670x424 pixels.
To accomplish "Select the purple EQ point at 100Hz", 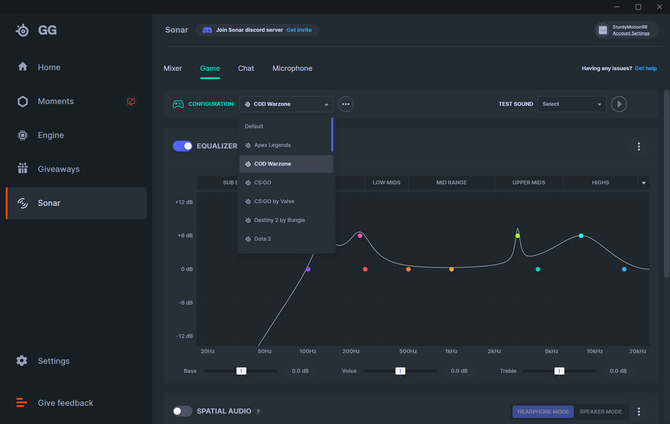I will 308,269.
